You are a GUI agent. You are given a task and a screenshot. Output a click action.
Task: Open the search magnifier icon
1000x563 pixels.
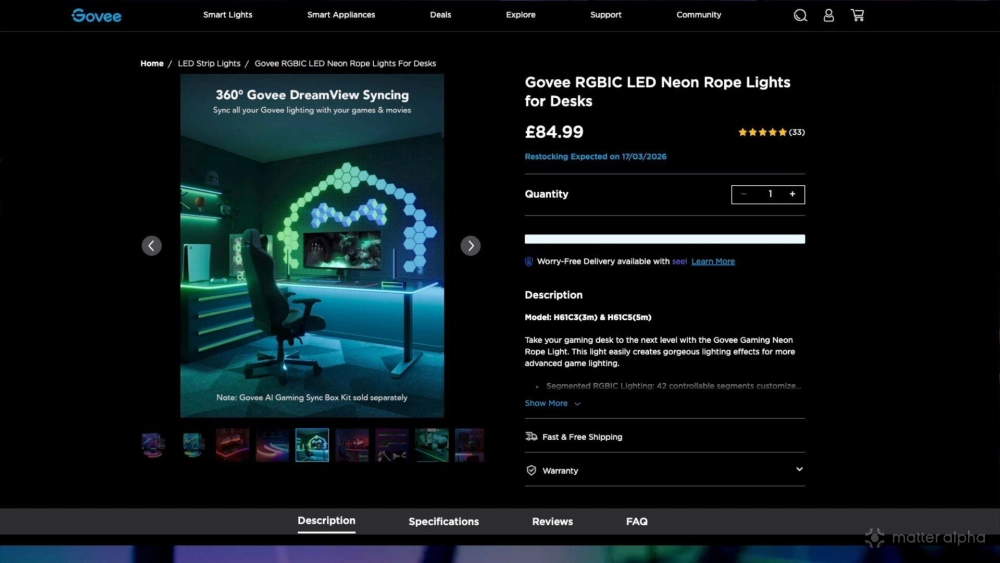coord(800,15)
